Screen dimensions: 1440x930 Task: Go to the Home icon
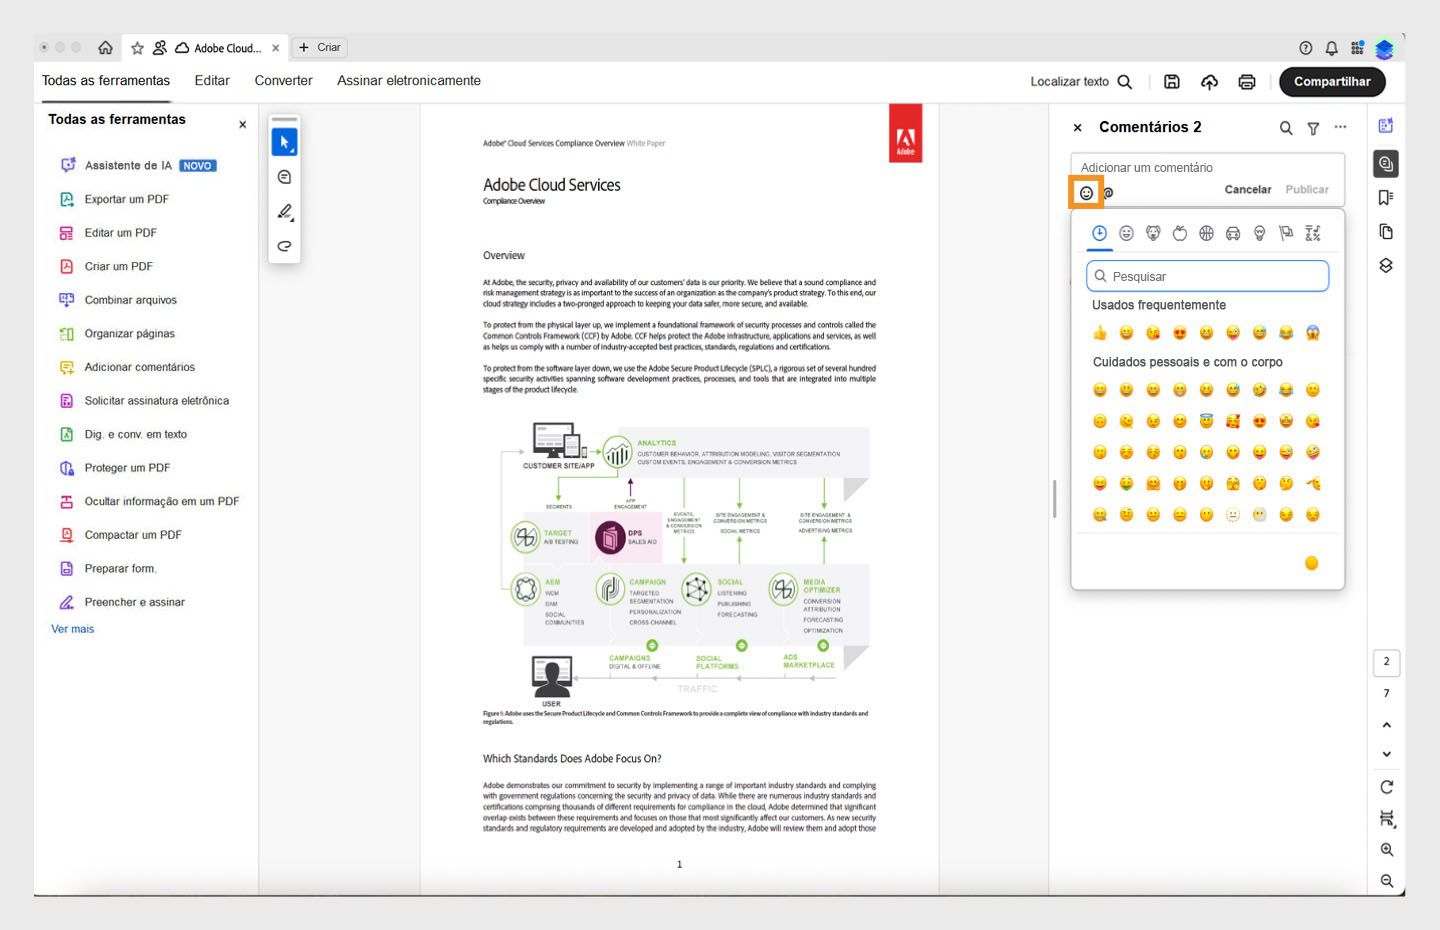pyautogui.click(x=105, y=48)
